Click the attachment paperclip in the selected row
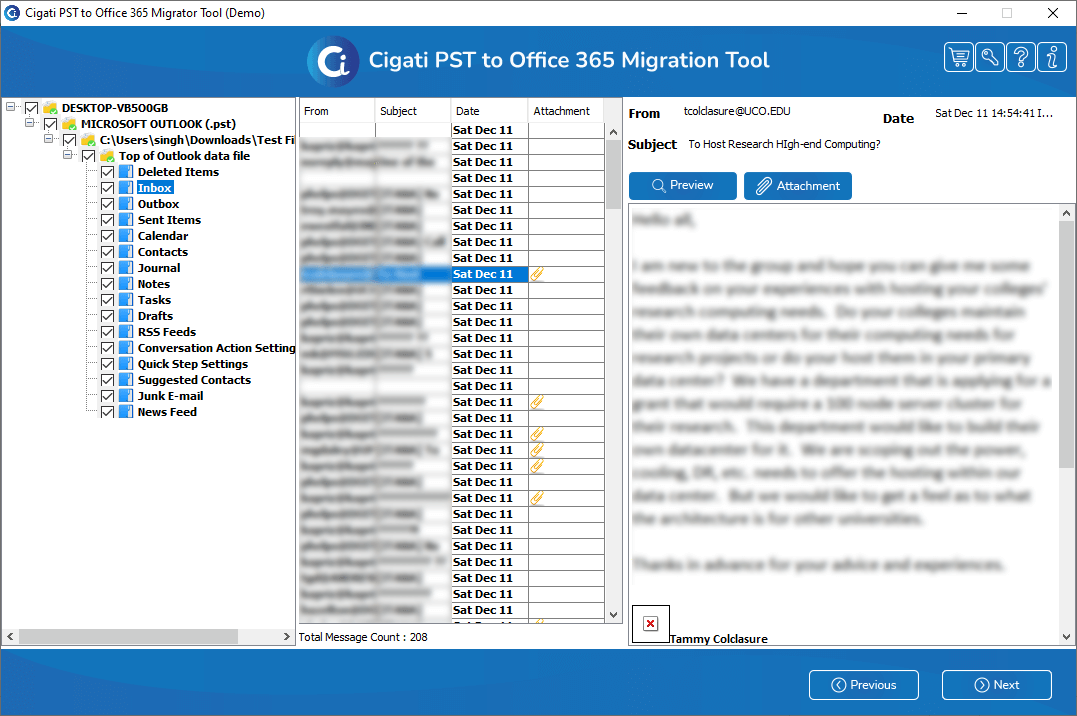Image resolution: width=1077 pixels, height=716 pixels. pos(537,274)
